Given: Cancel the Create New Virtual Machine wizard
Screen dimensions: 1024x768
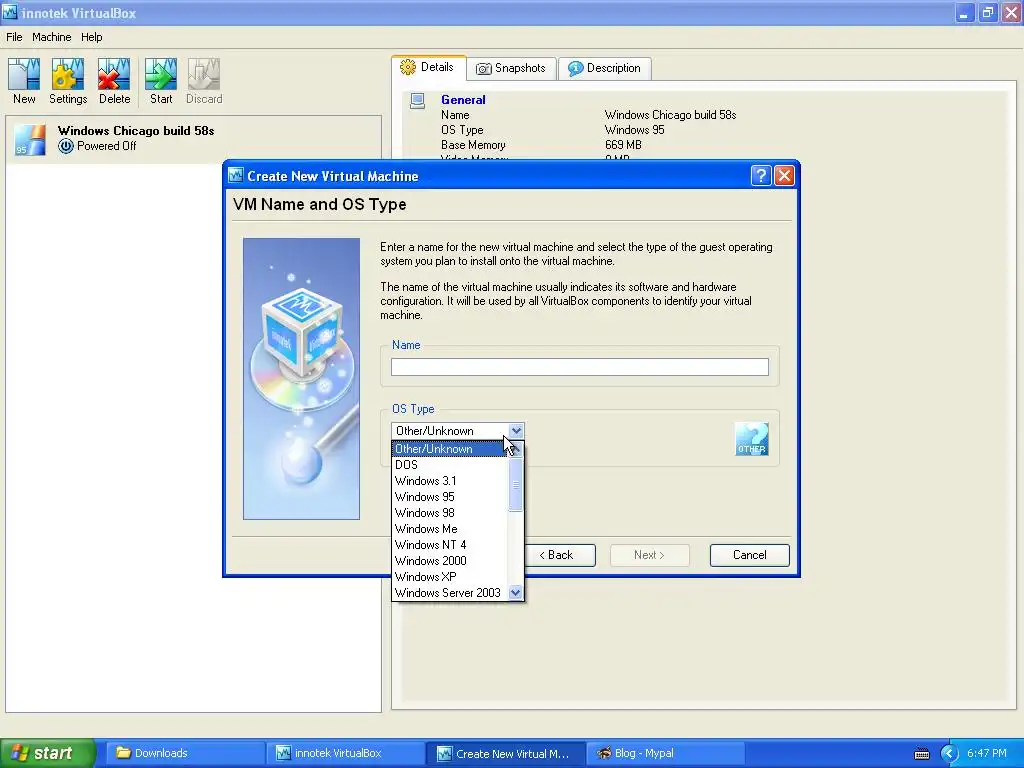Looking at the screenshot, I should pos(749,555).
